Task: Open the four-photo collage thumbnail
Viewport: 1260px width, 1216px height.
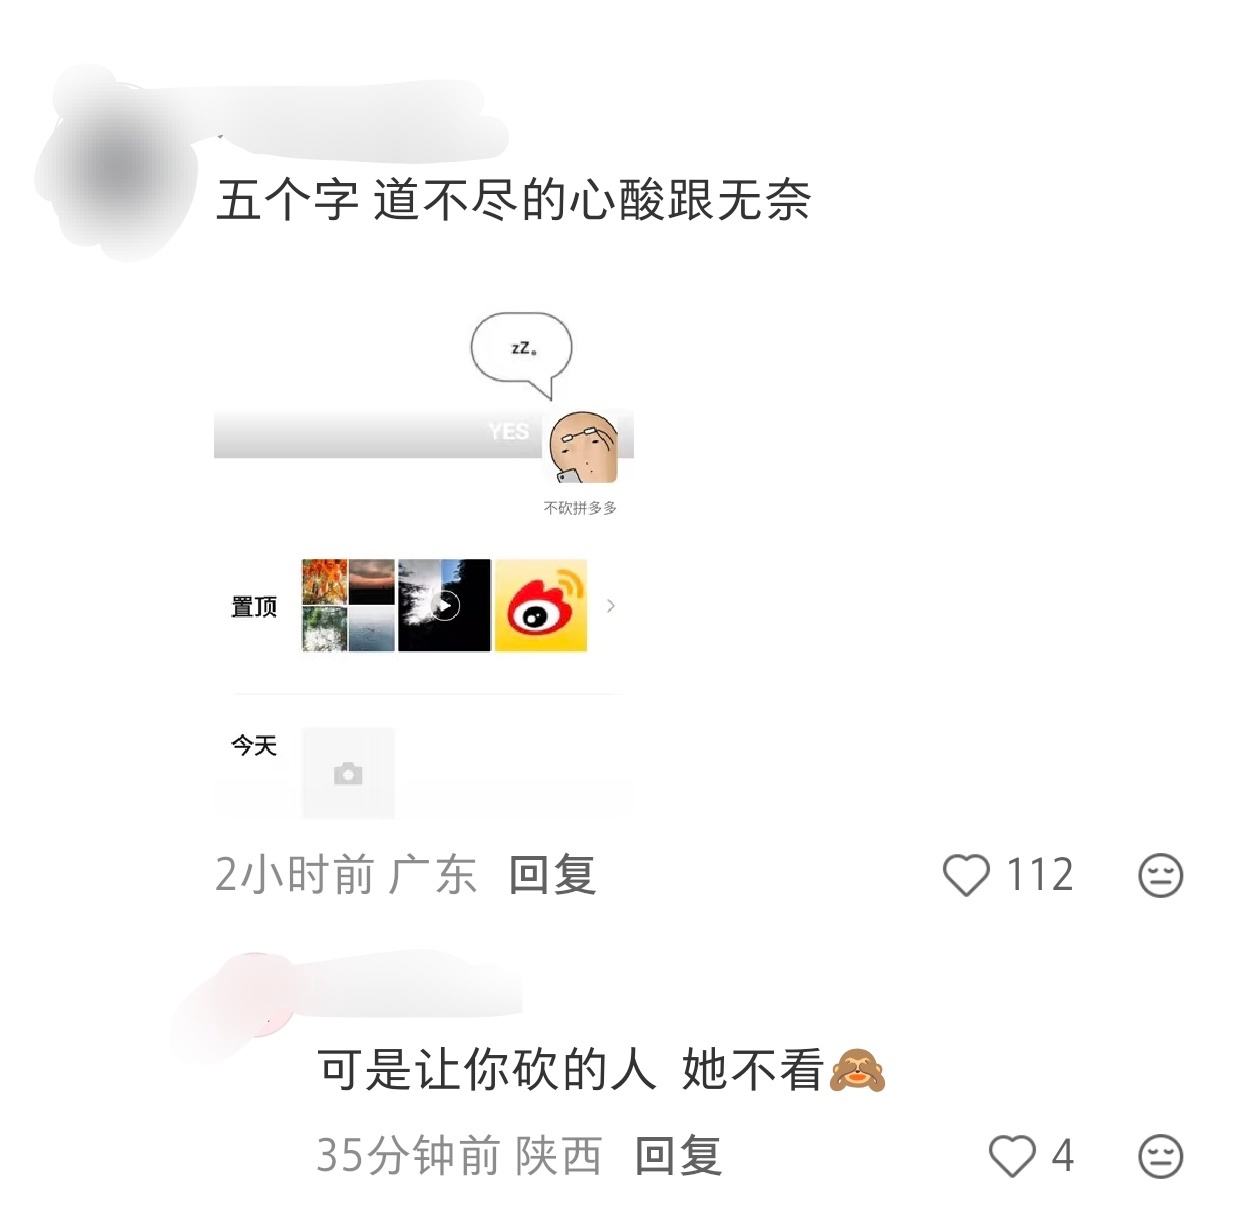Action: [x=348, y=605]
